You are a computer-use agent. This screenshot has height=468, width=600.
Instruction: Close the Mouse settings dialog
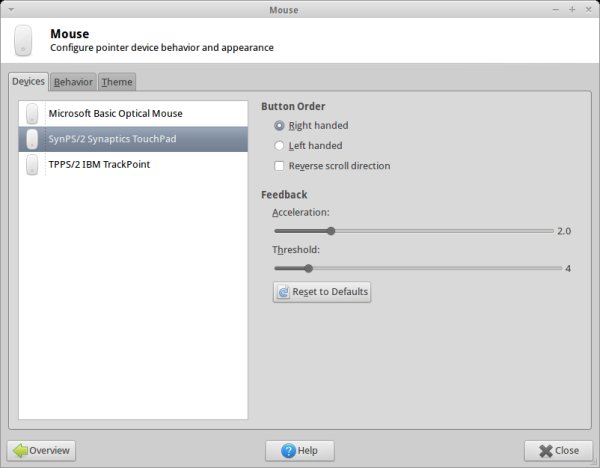tap(558, 451)
